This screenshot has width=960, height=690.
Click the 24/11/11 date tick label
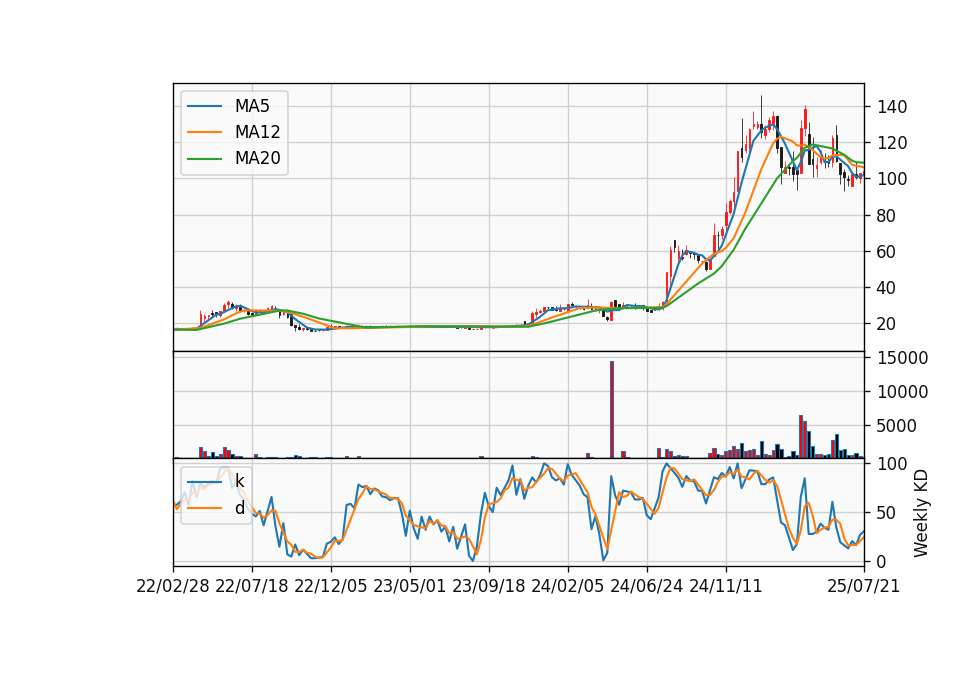pyautogui.click(x=726, y=586)
